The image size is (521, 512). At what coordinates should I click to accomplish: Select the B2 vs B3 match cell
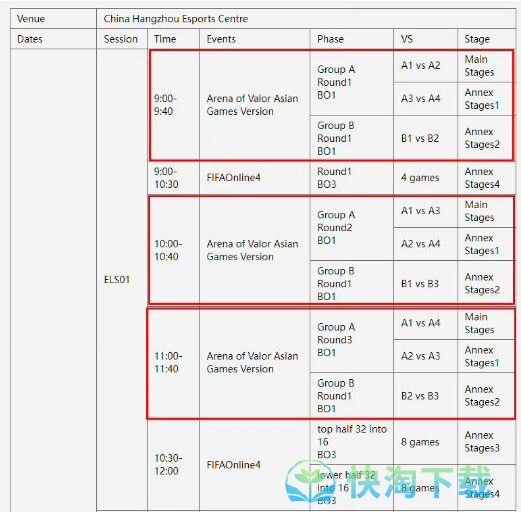pos(425,396)
